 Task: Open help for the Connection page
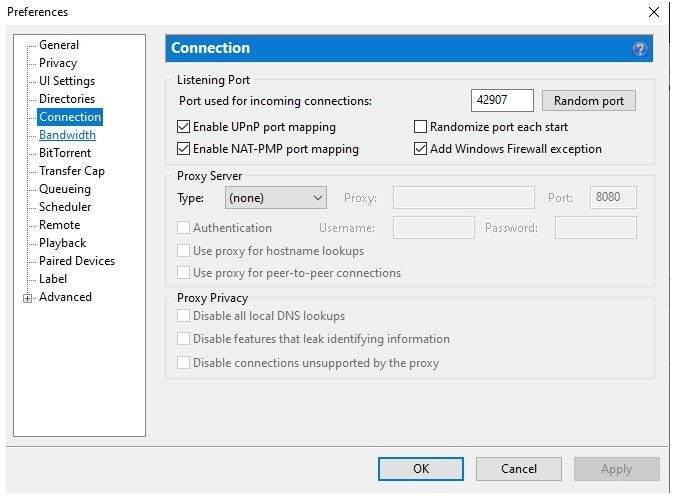tap(640, 49)
